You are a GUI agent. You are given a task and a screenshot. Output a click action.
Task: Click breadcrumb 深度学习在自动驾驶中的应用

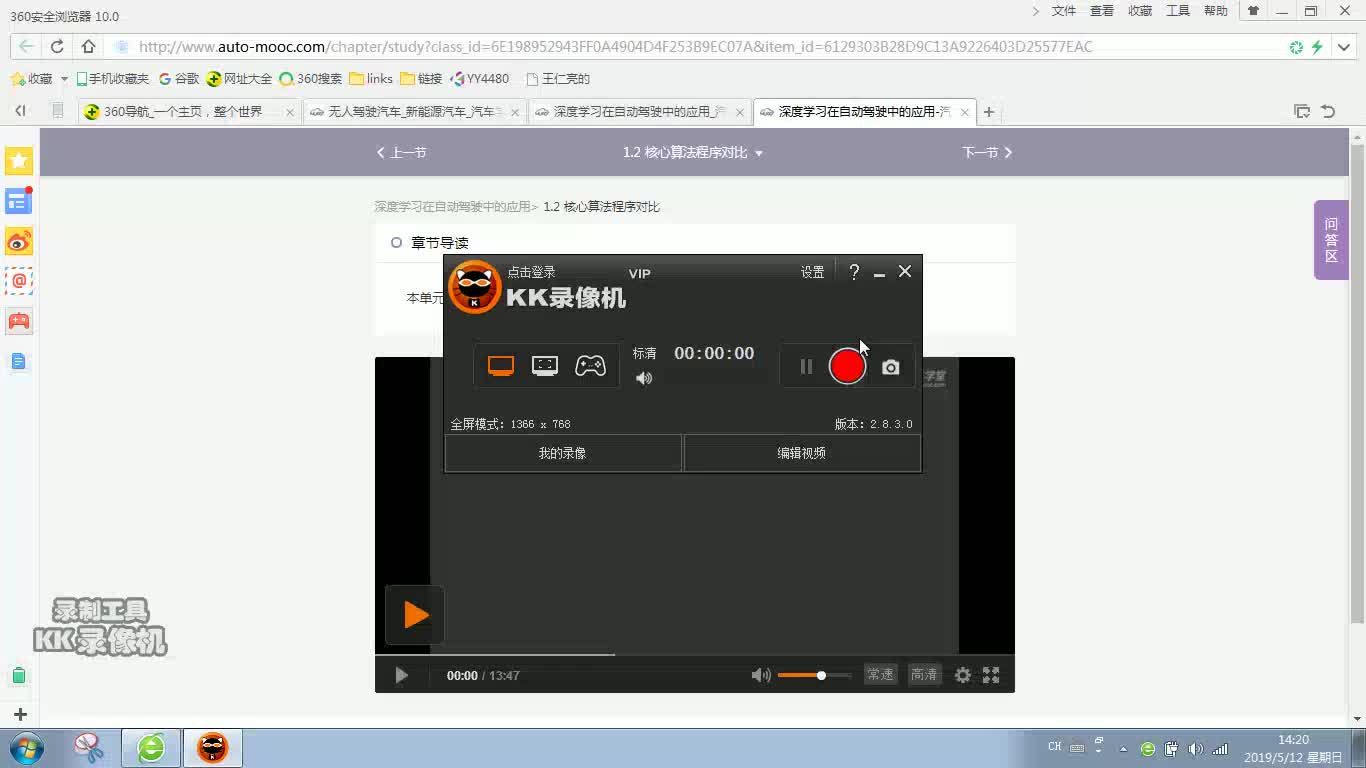pos(452,207)
